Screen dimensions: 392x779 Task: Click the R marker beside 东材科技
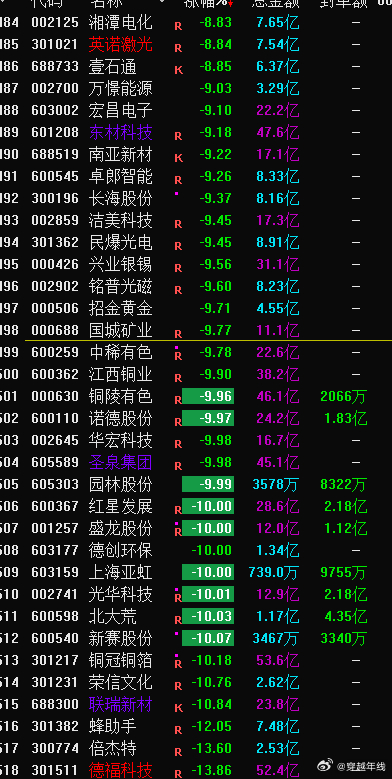pyautogui.click(x=178, y=136)
